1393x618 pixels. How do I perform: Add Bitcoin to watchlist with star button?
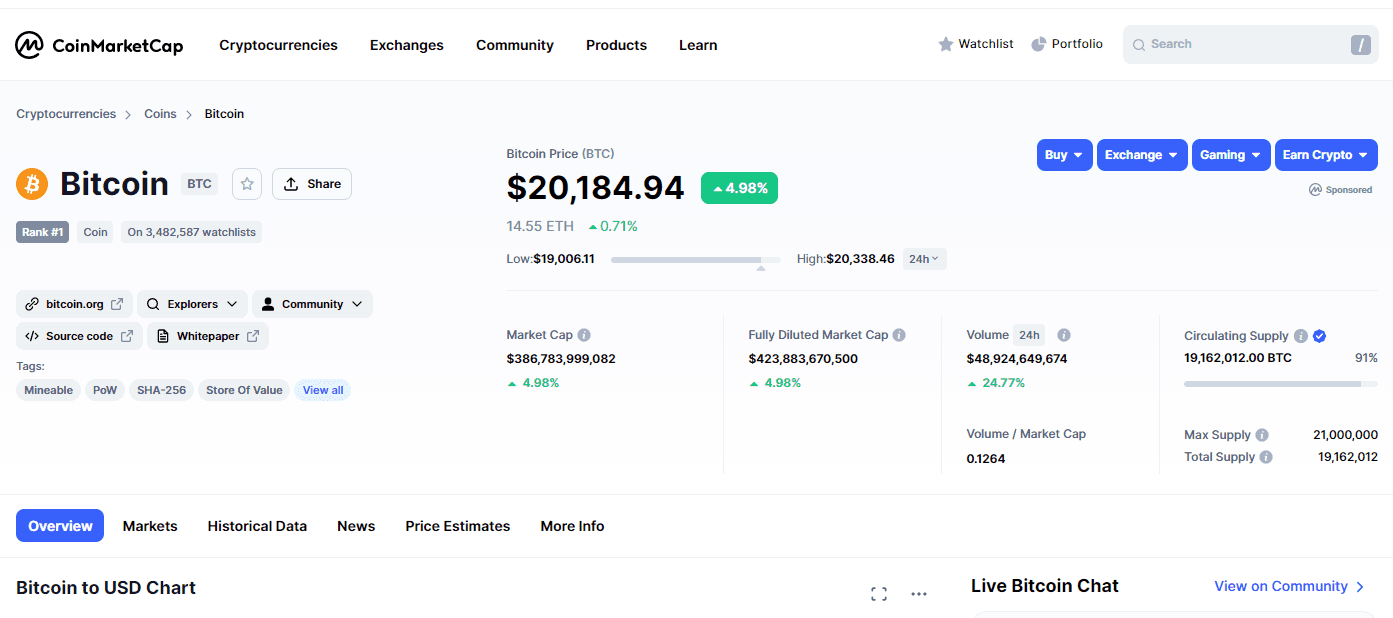247,184
